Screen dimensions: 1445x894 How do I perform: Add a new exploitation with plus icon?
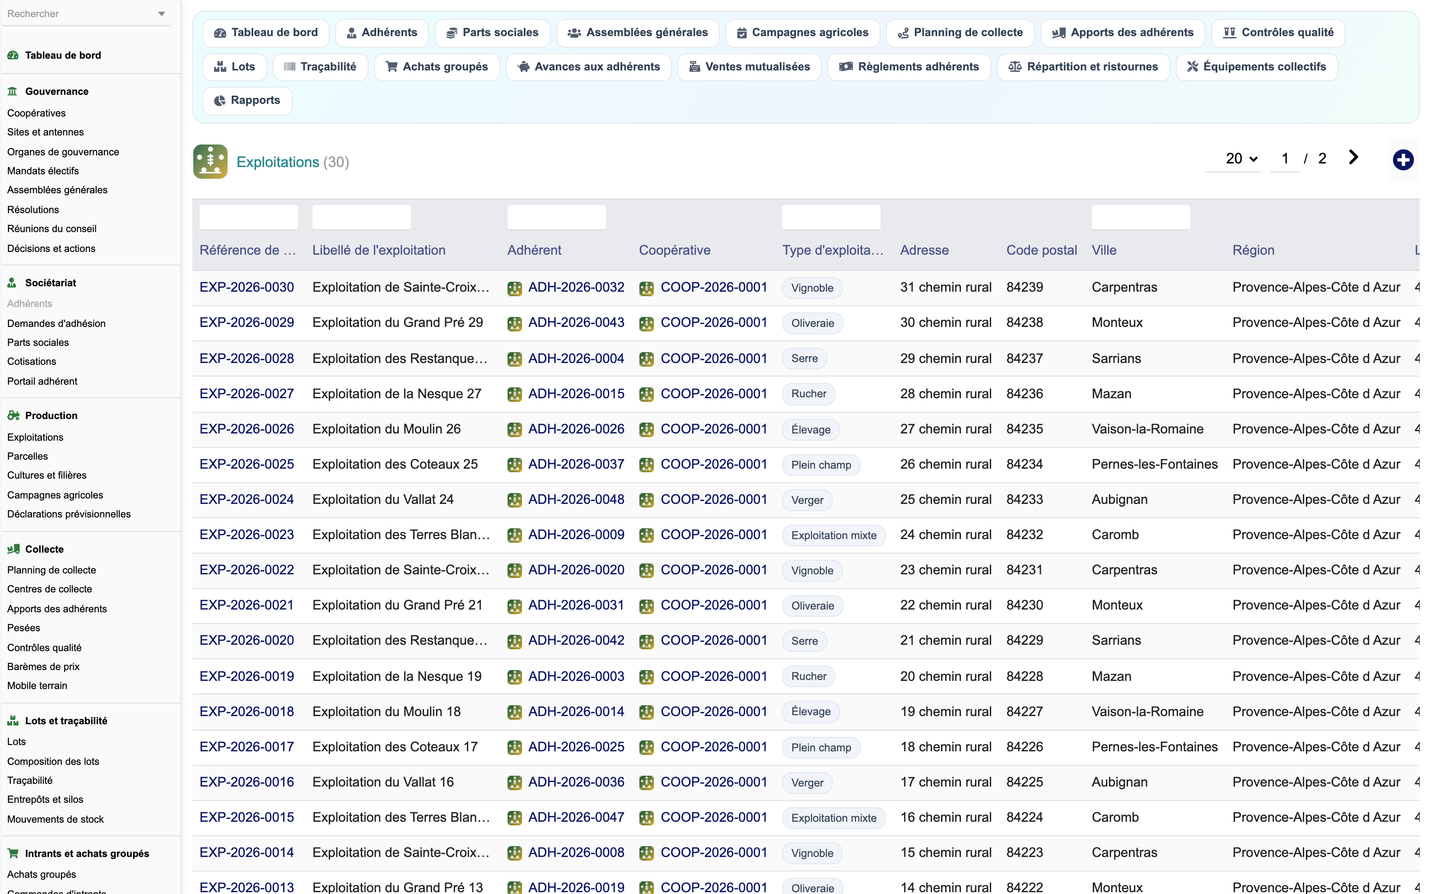(1403, 160)
